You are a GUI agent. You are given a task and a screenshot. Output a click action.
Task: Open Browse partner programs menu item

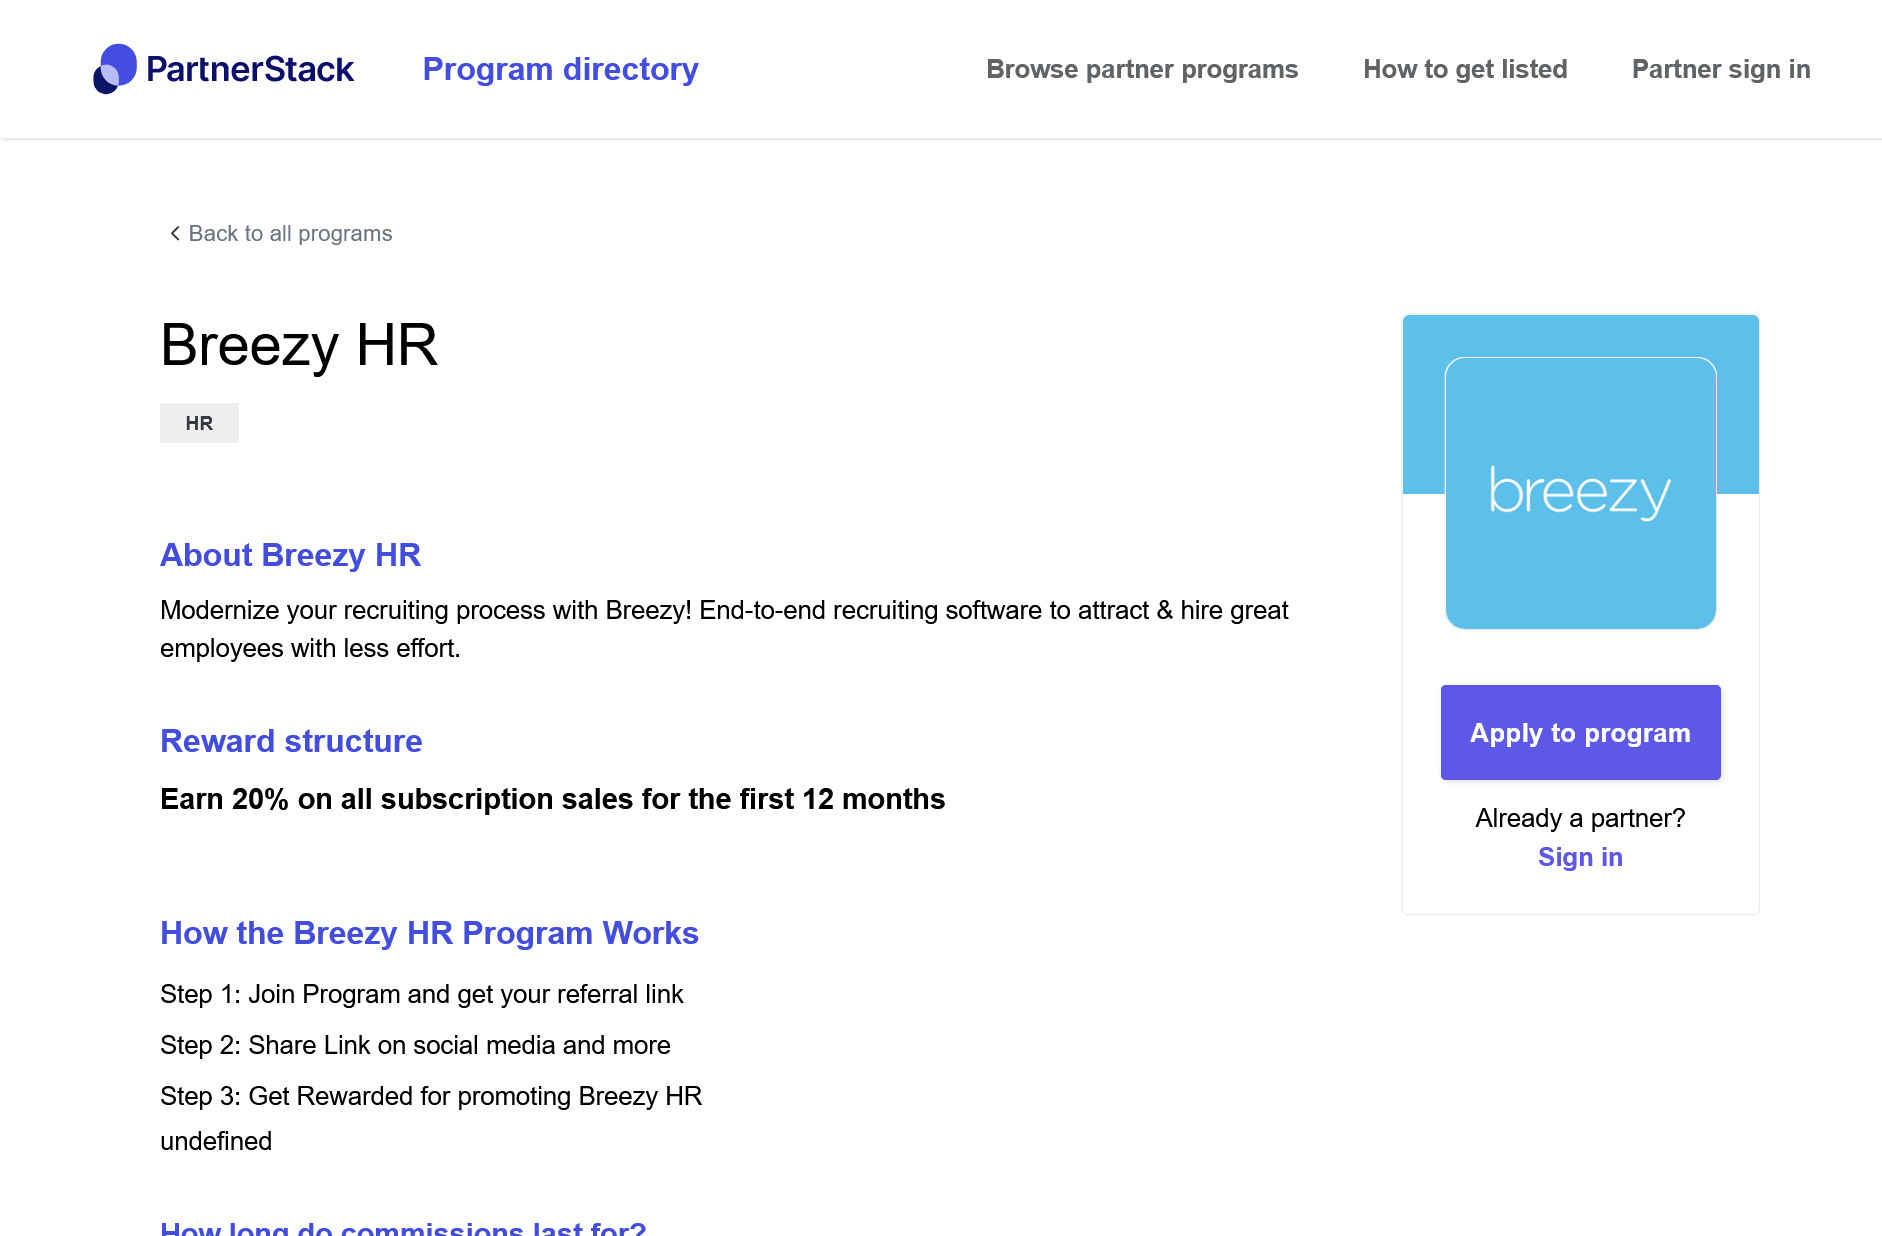1142,69
